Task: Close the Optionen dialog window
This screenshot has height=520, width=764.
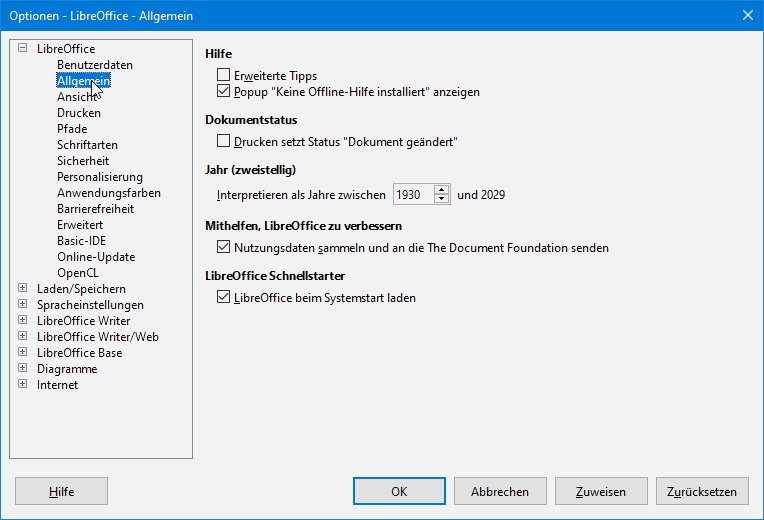Action: pyautogui.click(x=748, y=16)
